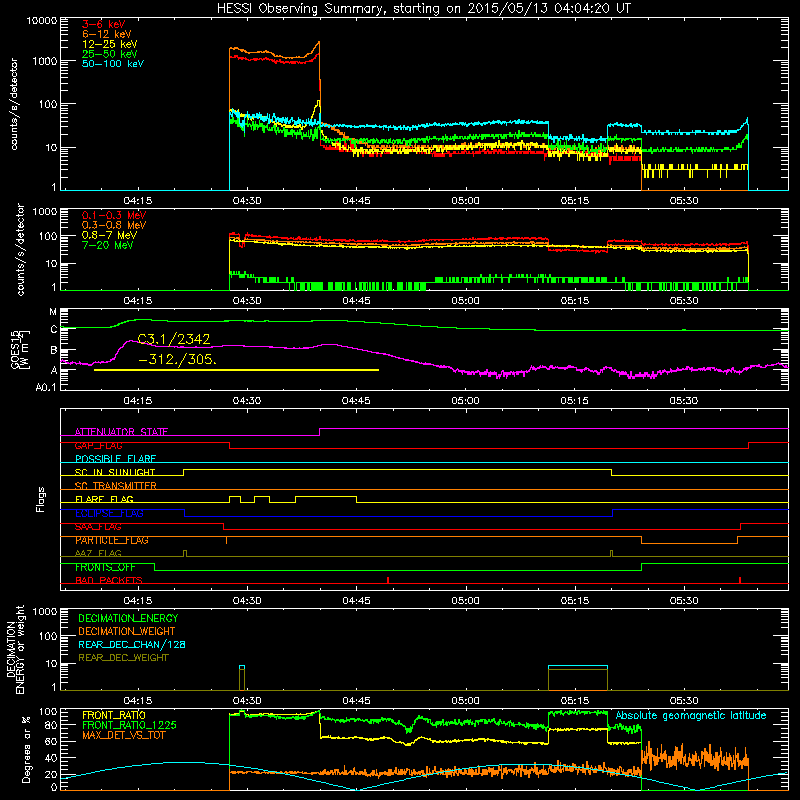Click the POSSIBLE_FLARE flag label

115,459
